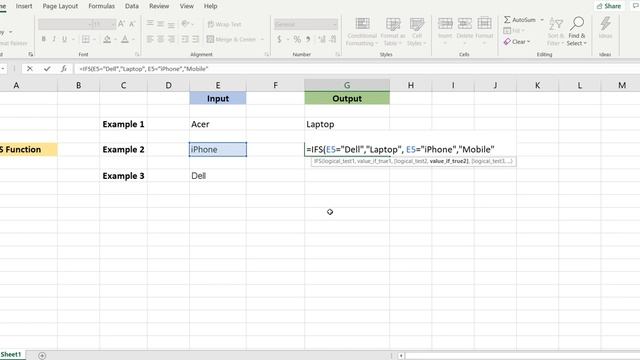The image size is (640, 360).
Task: Toggle Bold formatting
Action: coord(43,39)
